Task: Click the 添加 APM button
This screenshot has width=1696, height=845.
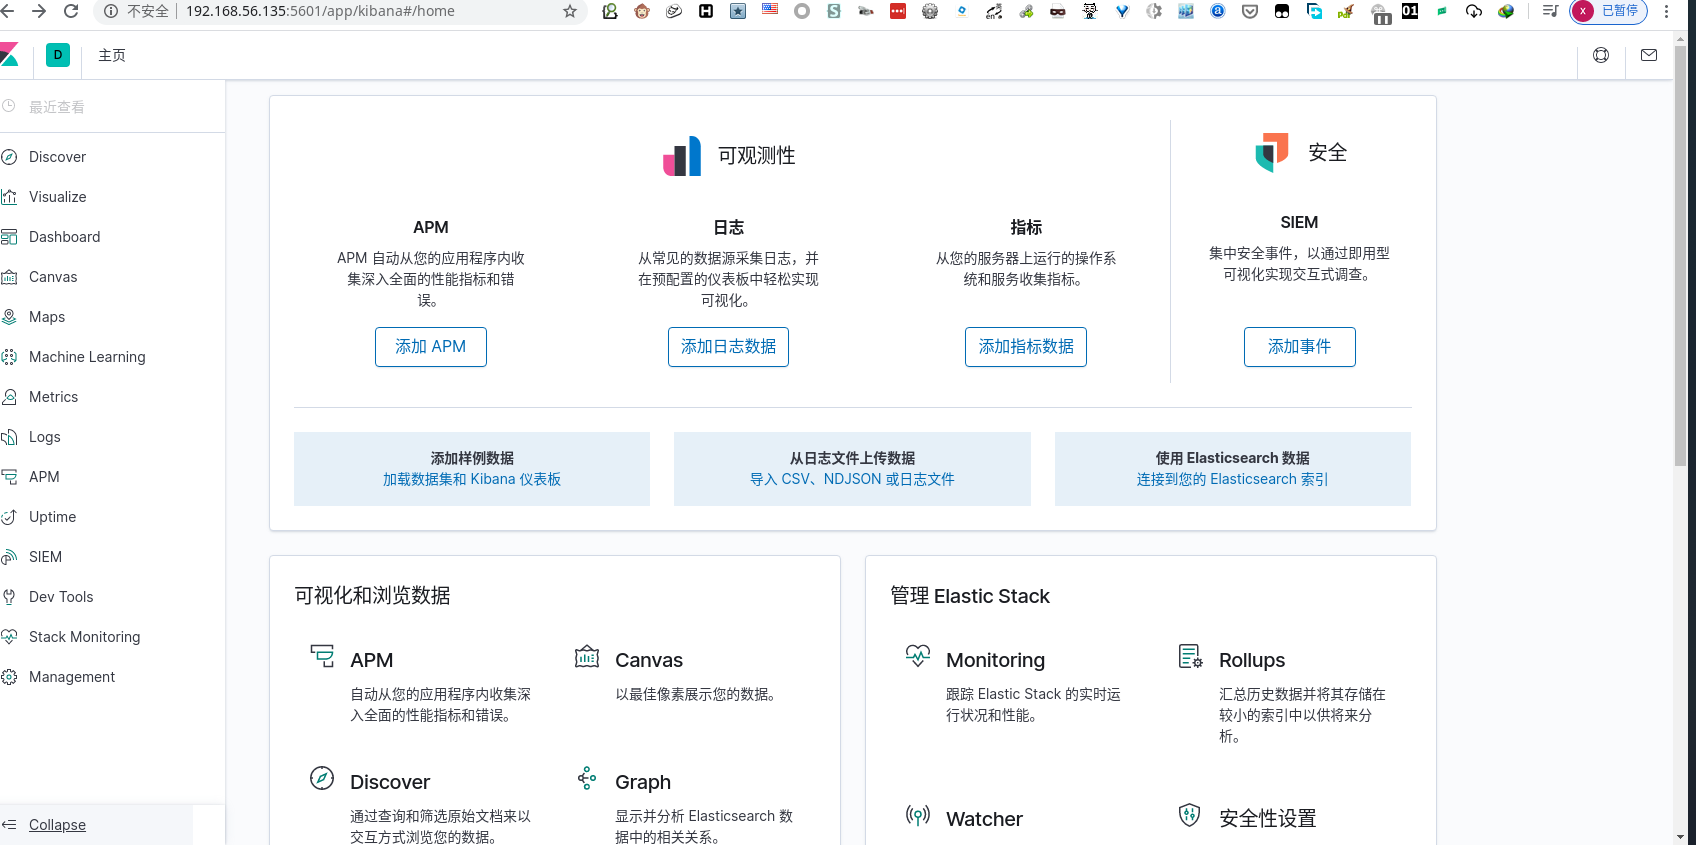Action: [431, 347]
